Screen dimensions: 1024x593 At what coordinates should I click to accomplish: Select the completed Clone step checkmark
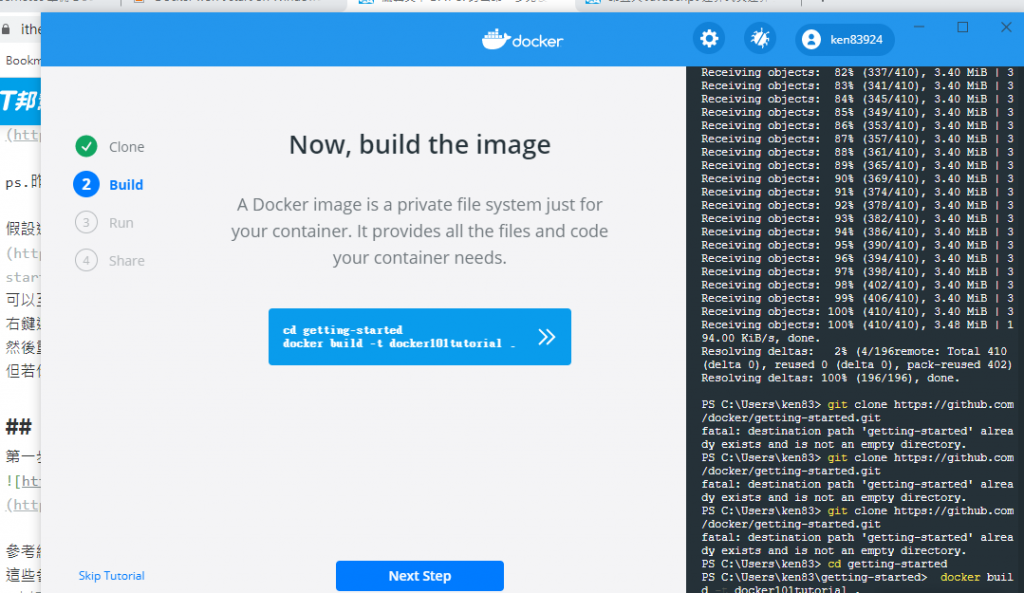(86, 146)
